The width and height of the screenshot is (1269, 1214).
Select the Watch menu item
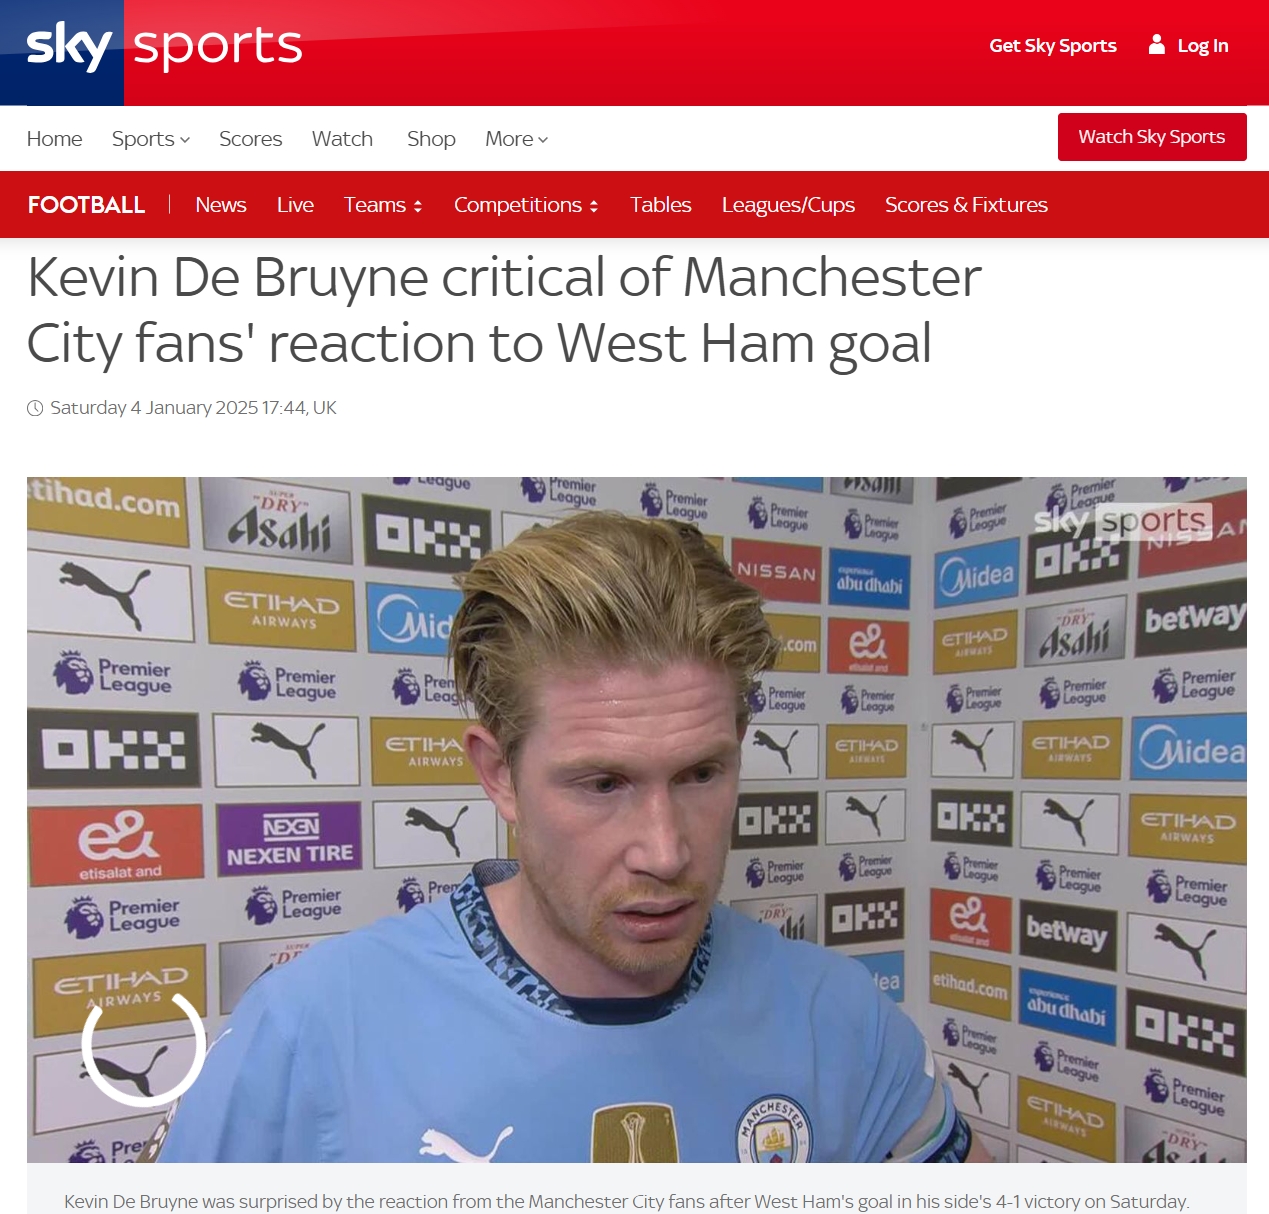342,139
